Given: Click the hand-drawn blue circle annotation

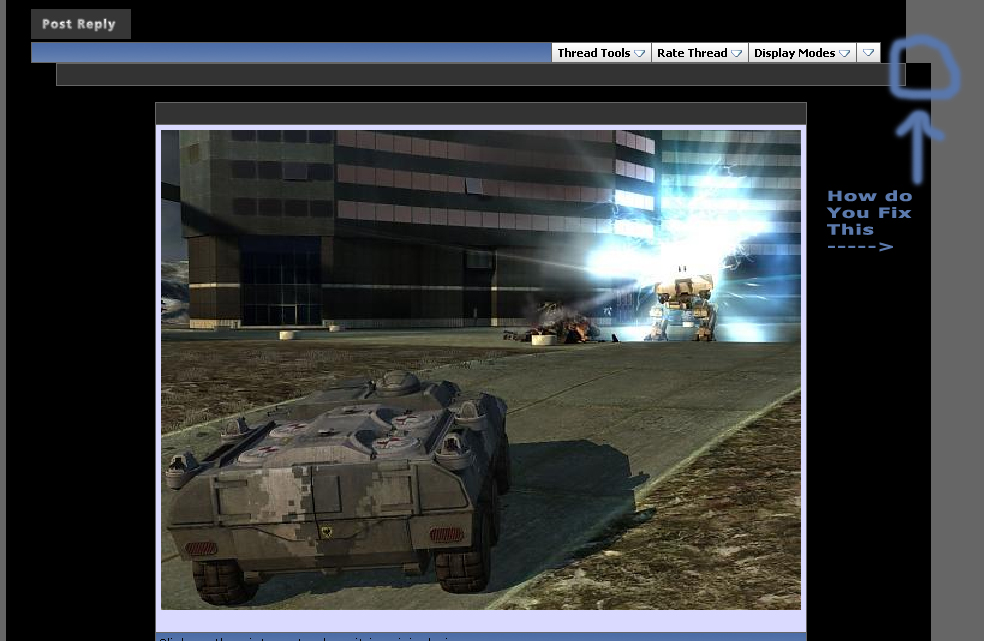Looking at the screenshot, I should pyautogui.click(x=924, y=70).
